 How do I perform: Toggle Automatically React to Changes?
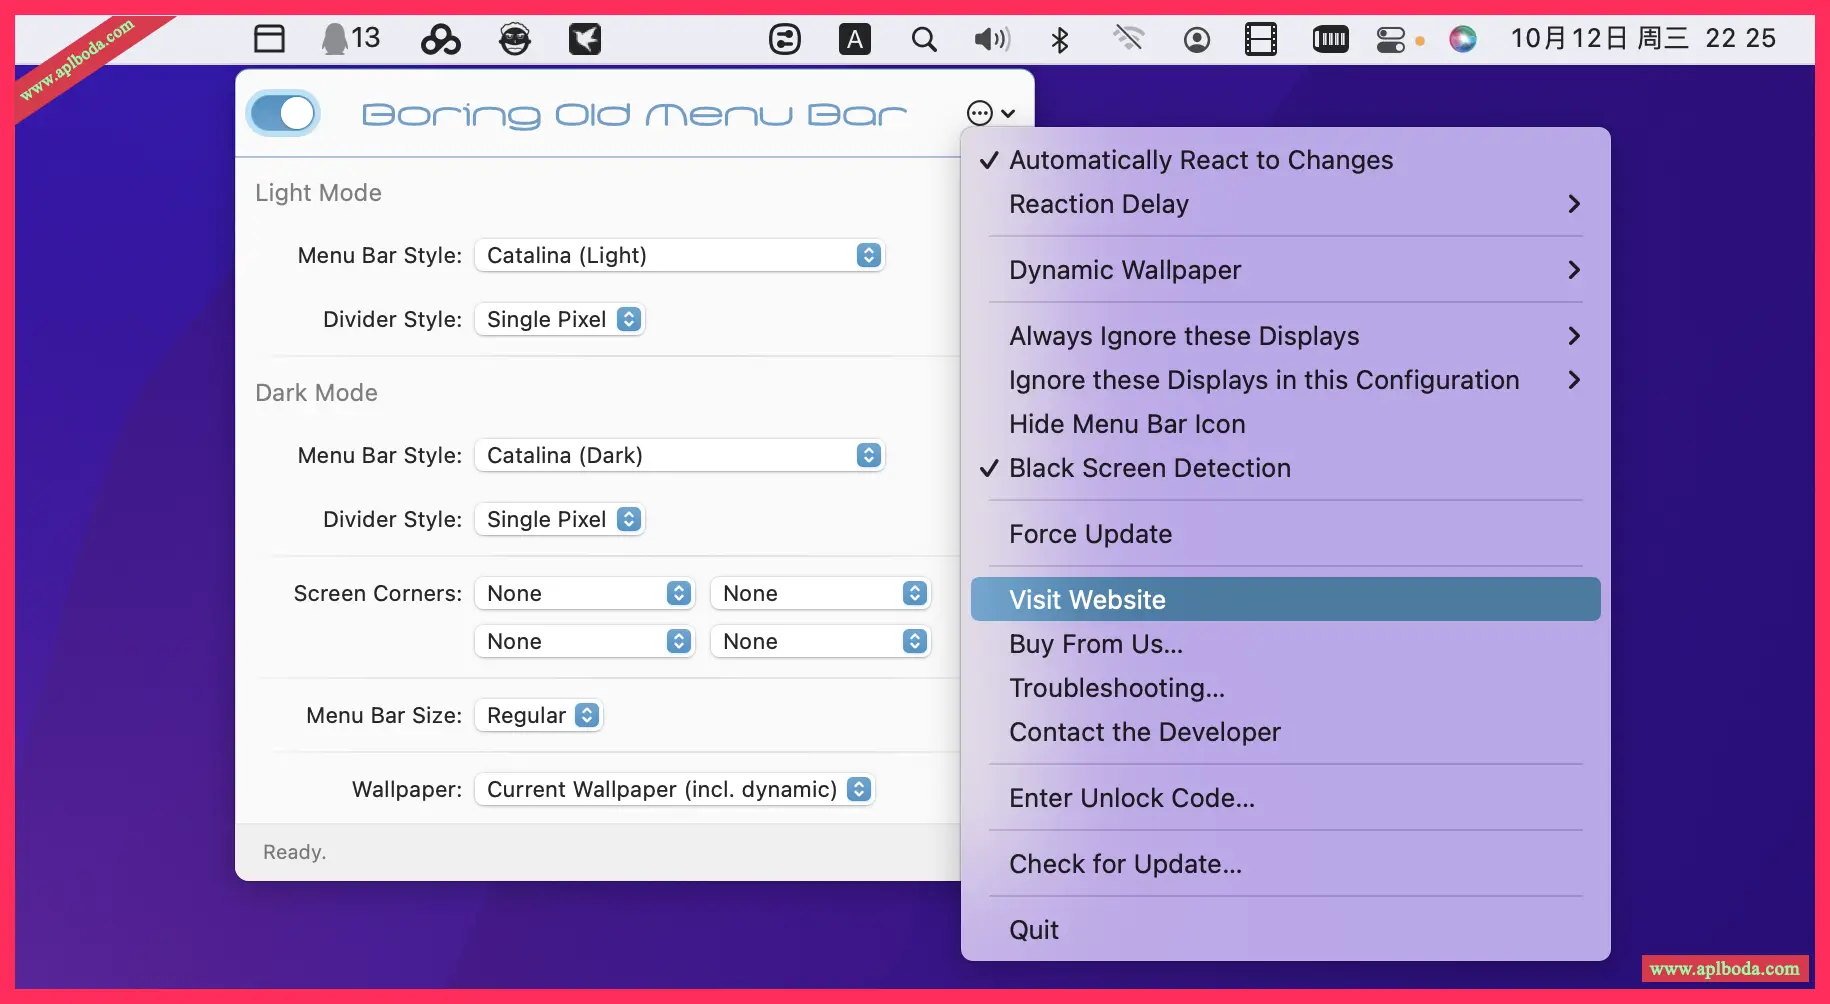(1286, 160)
